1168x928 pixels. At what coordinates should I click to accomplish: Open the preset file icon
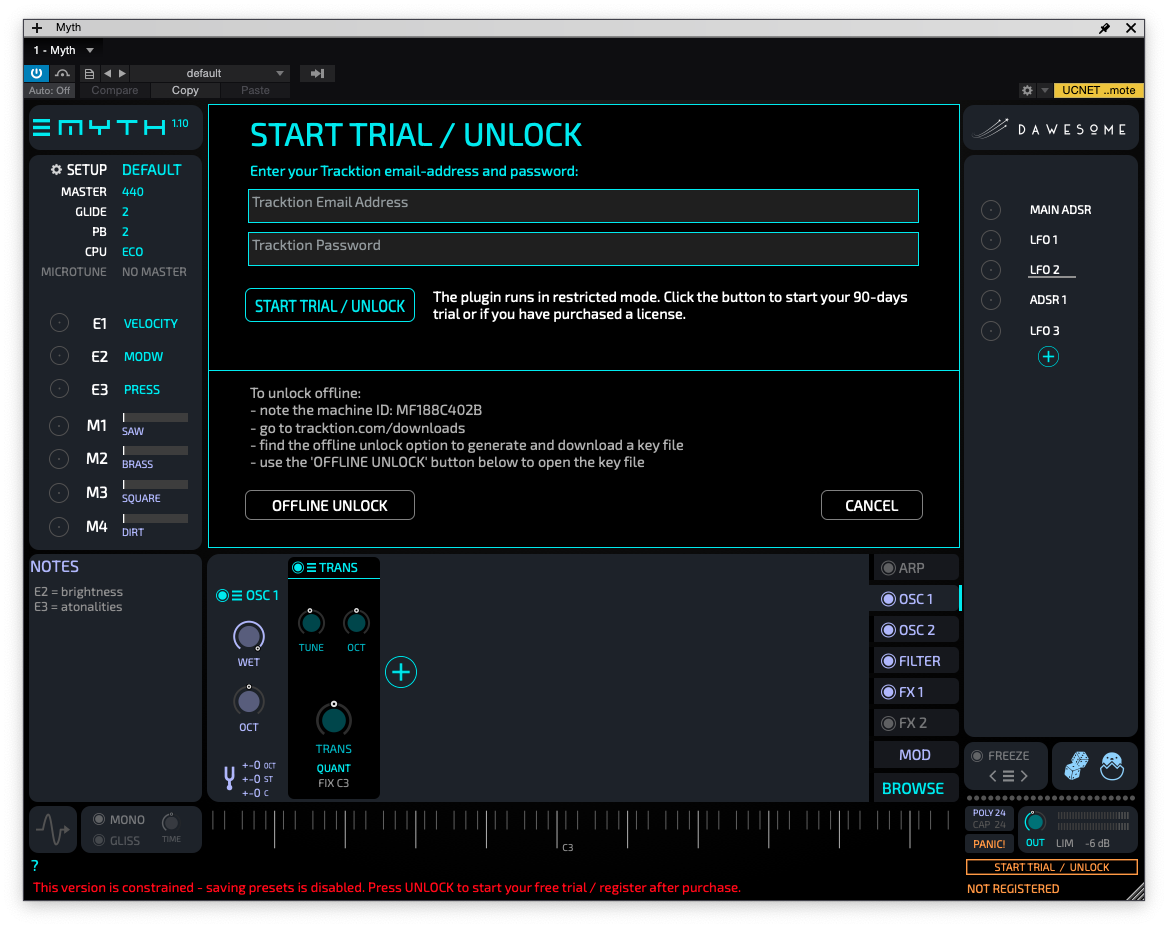click(89, 73)
